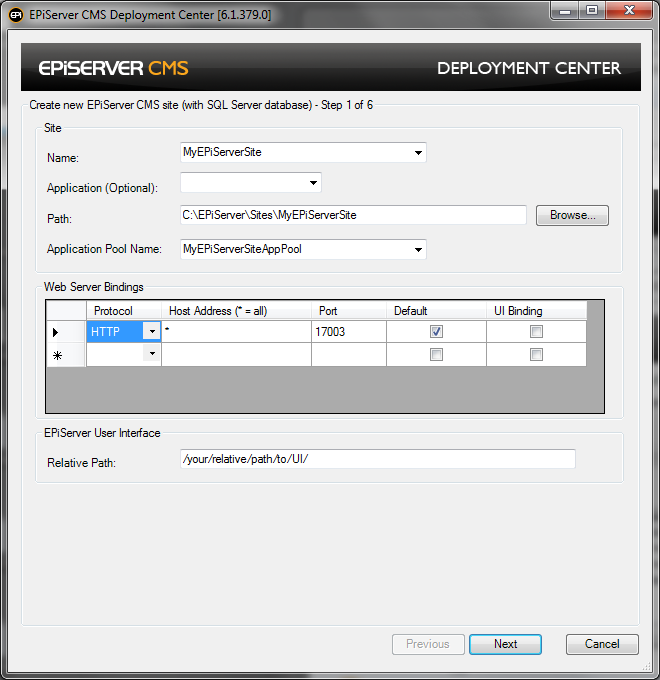This screenshot has width=660, height=680.
Task: Enable UI Binding for the HTTP row
Action: 536,332
